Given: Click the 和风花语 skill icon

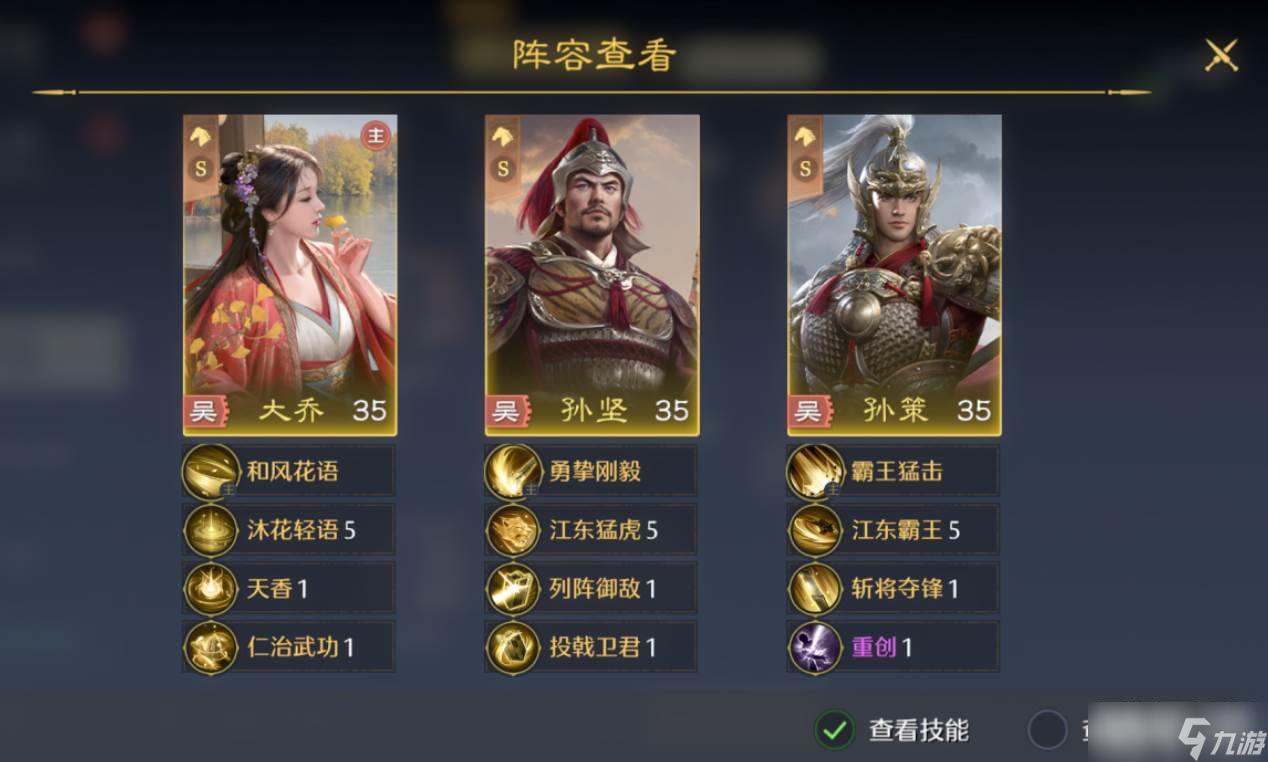Looking at the screenshot, I should pyautogui.click(x=211, y=471).
